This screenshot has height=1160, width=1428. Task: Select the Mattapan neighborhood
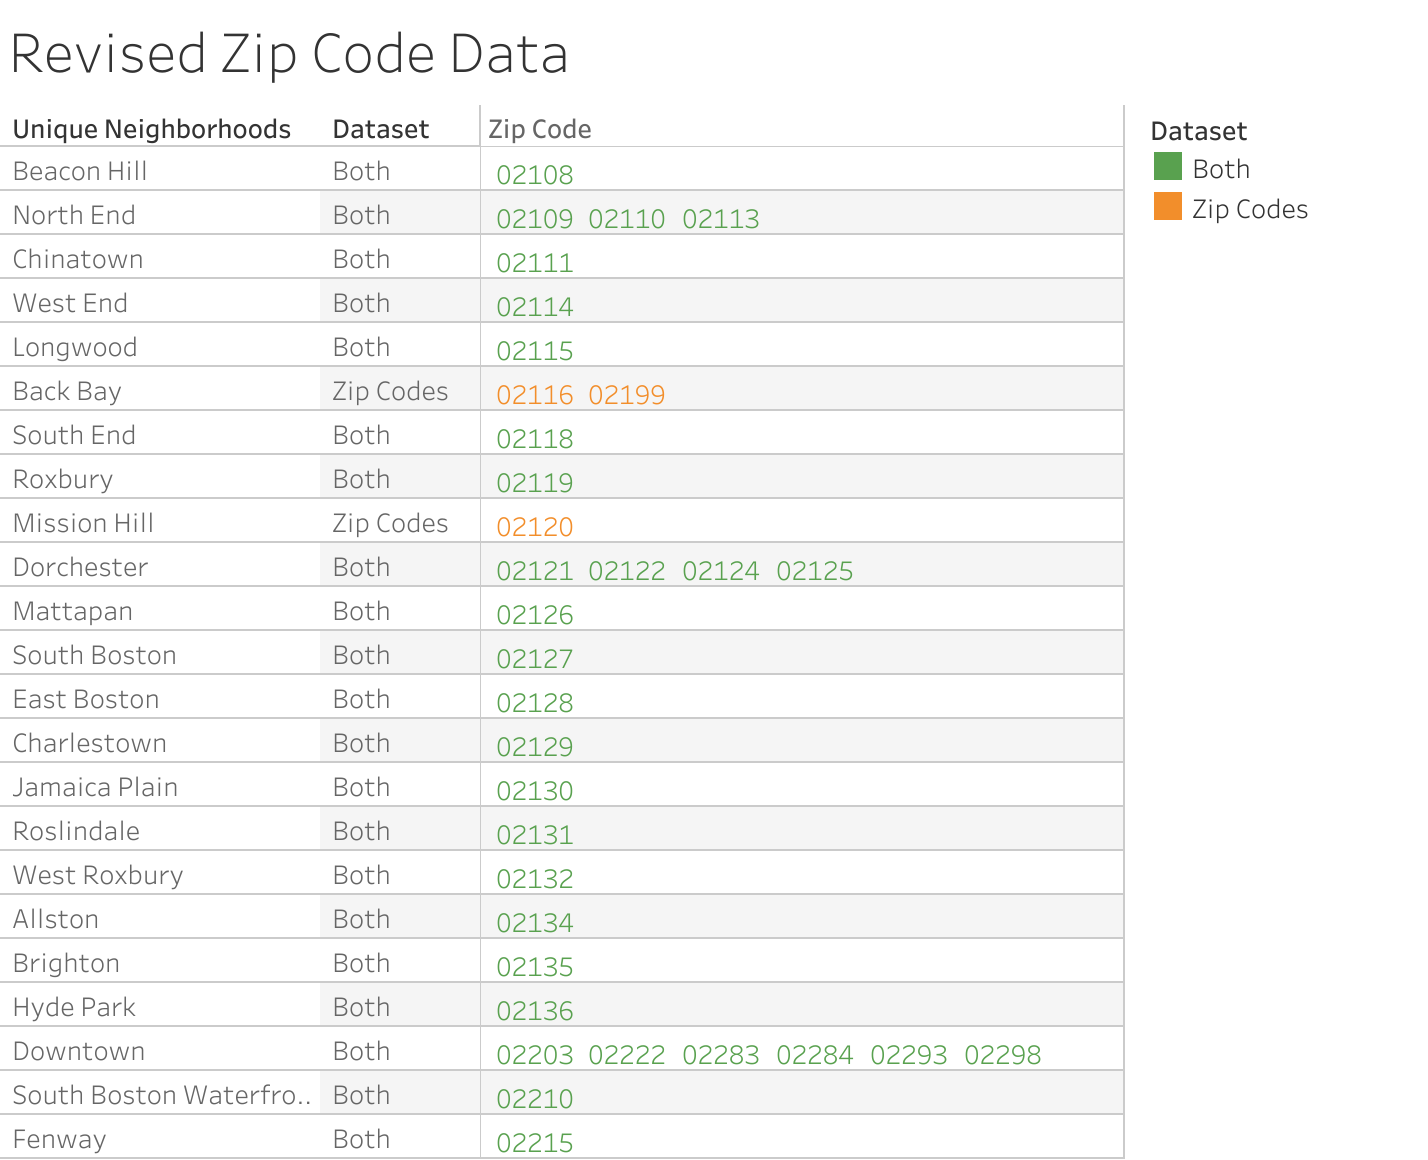click(x=73, y=611)
